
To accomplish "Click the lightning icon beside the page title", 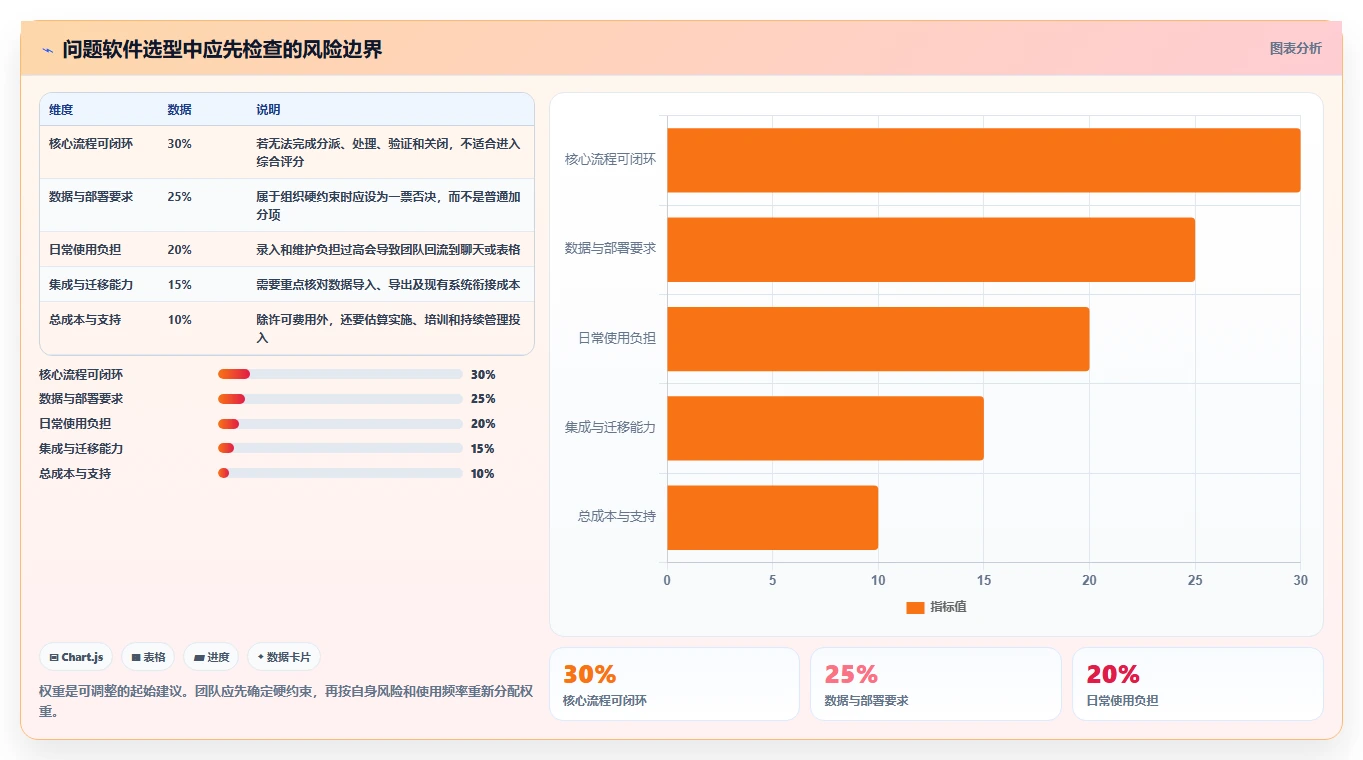I will coord(48,50).
